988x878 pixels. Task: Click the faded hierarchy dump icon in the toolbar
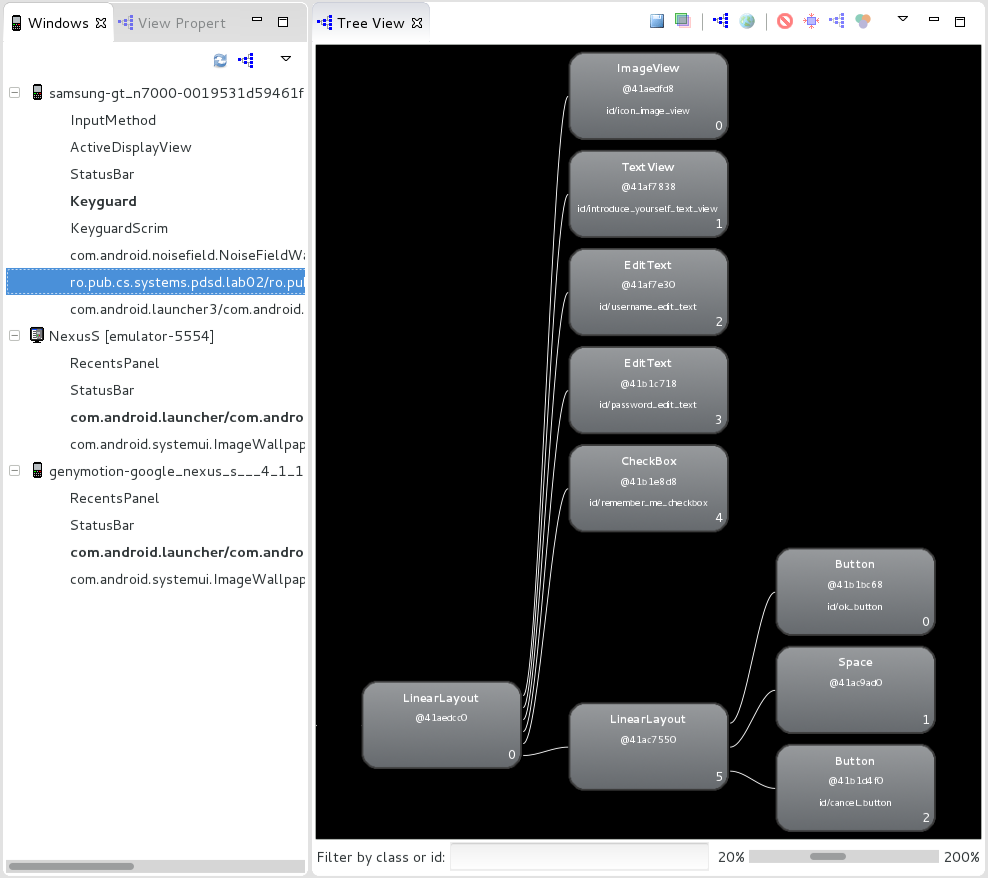click(837, 21)
